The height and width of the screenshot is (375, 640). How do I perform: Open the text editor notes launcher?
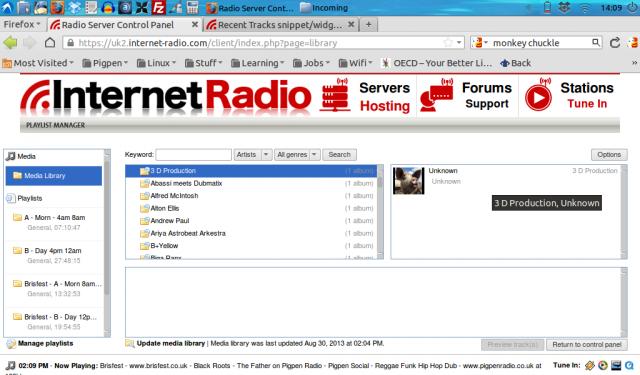91,7
